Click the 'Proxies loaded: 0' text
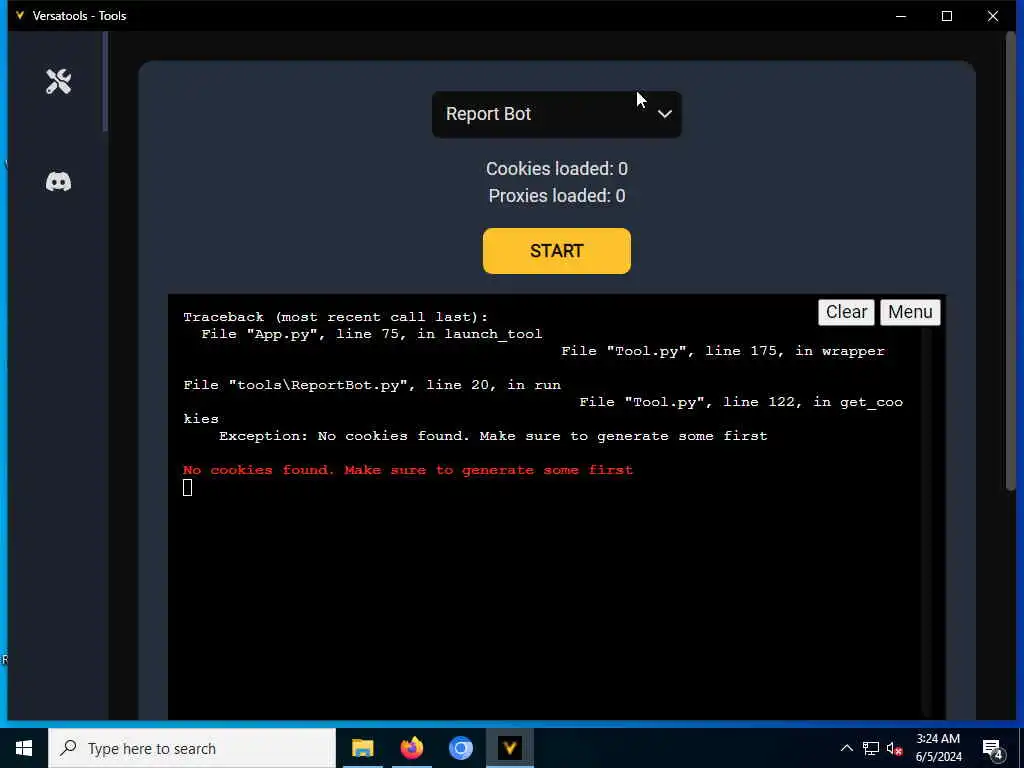The height and width of the screenshot is (768, 1024). click(x=556, y=196)
